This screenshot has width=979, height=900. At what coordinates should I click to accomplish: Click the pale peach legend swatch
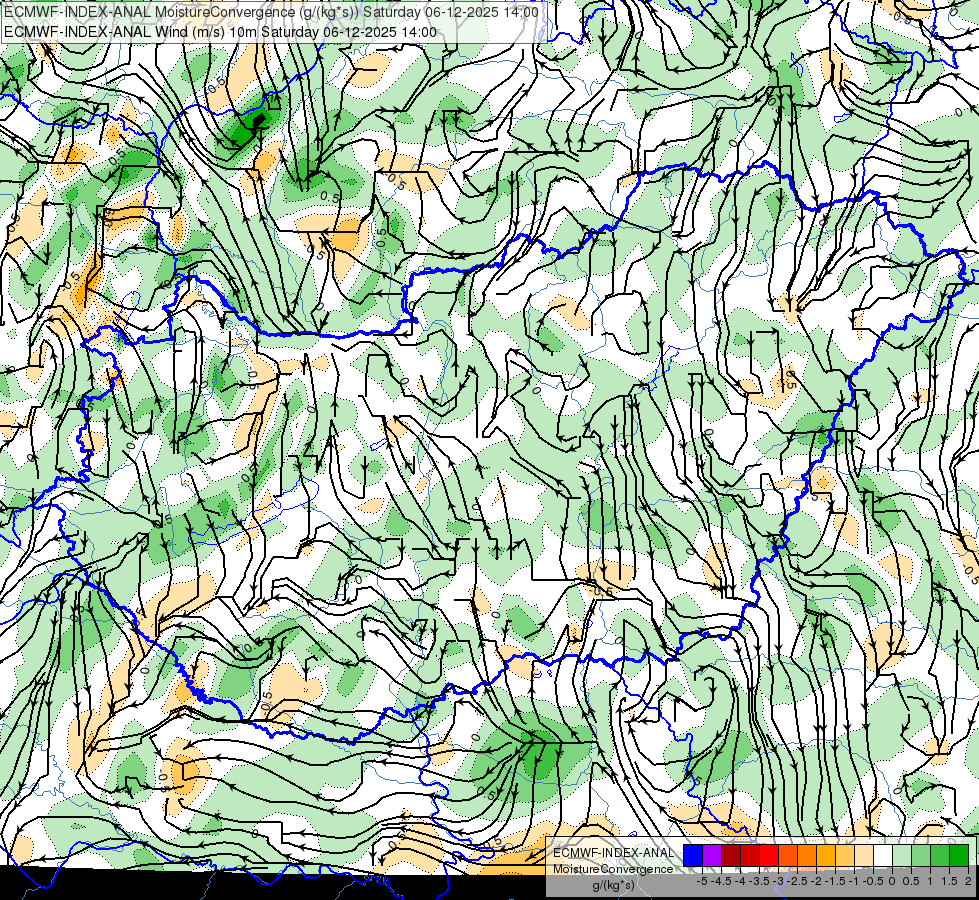tap(864, 855)
